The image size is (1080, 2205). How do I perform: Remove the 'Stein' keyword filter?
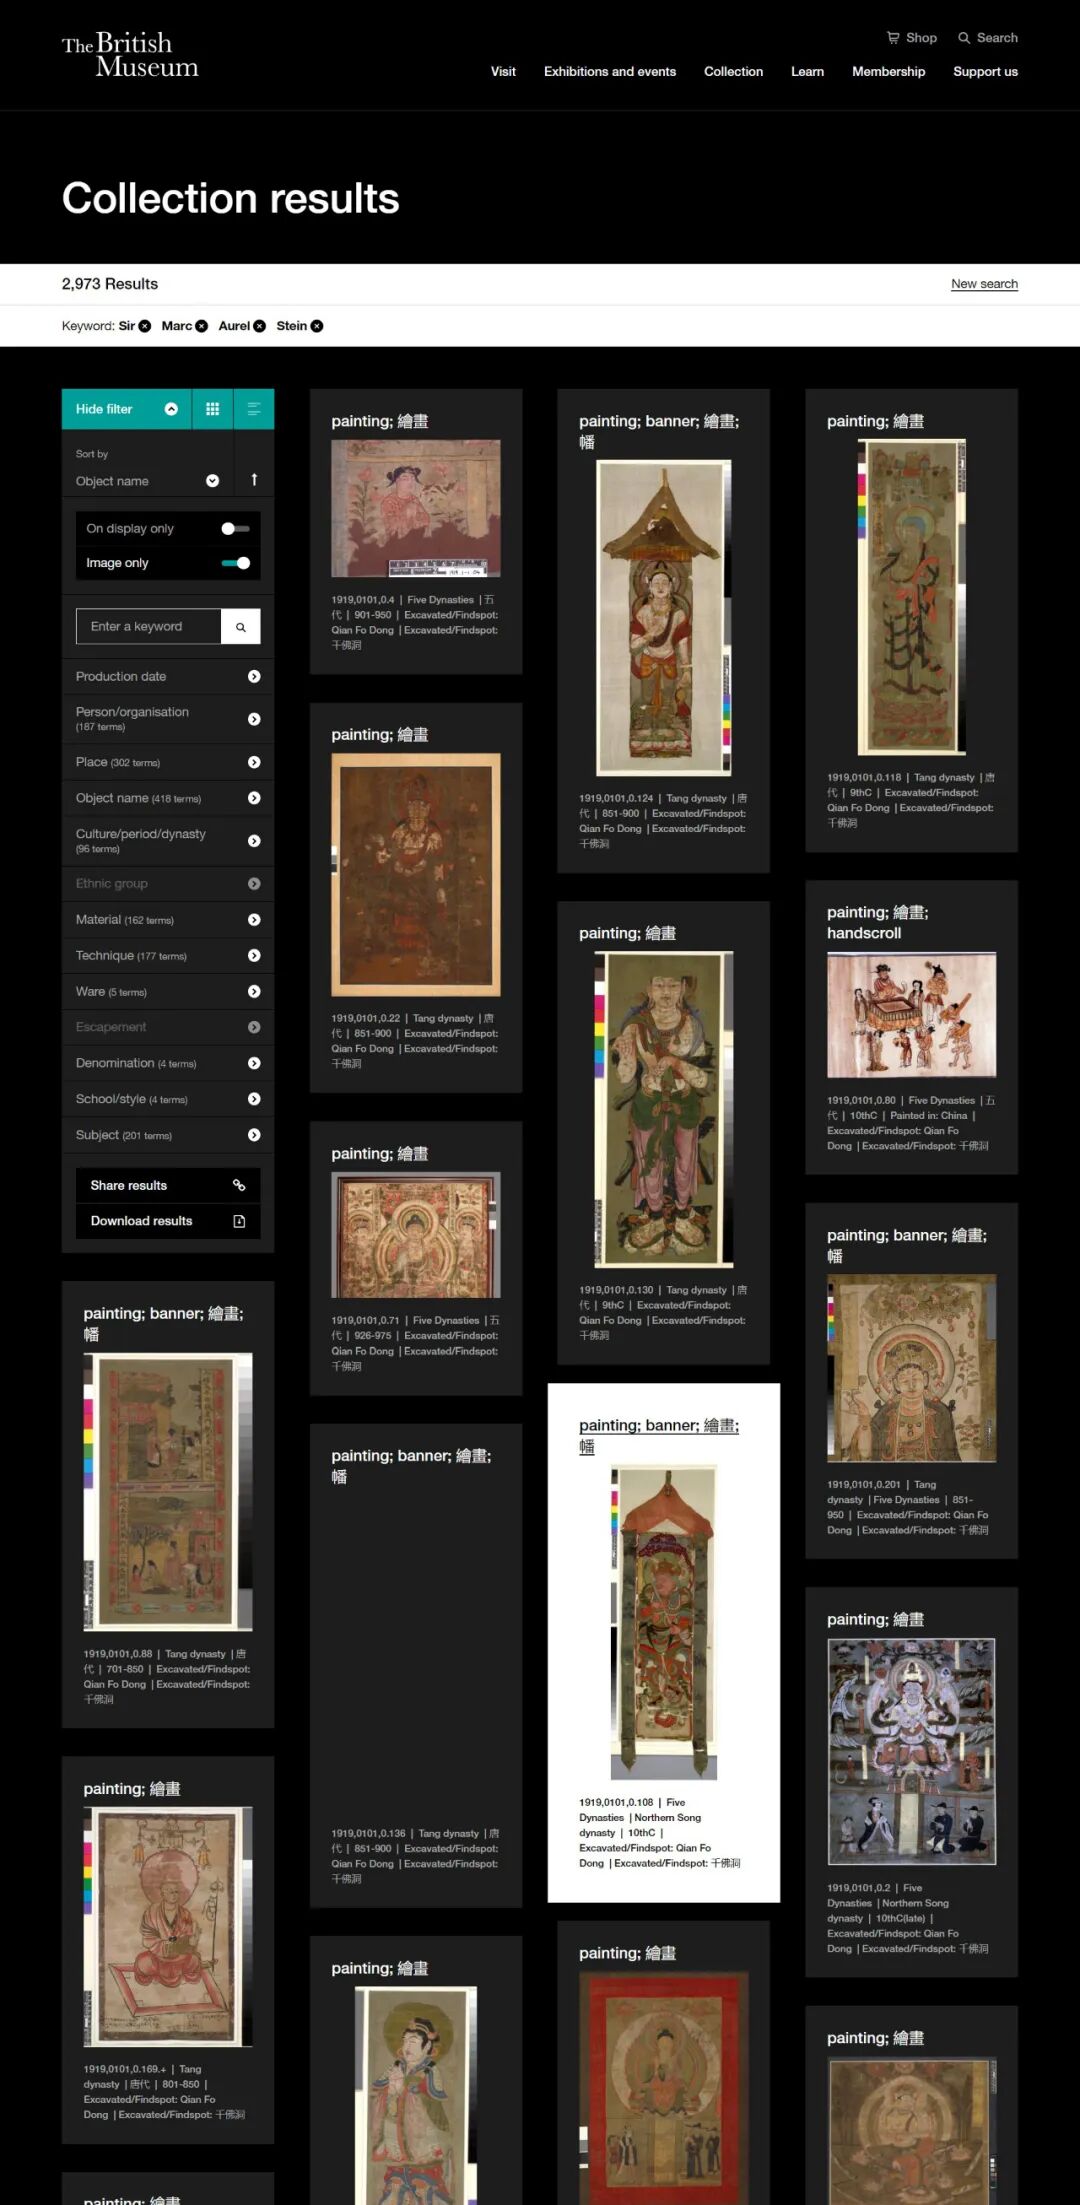point(317,326)
